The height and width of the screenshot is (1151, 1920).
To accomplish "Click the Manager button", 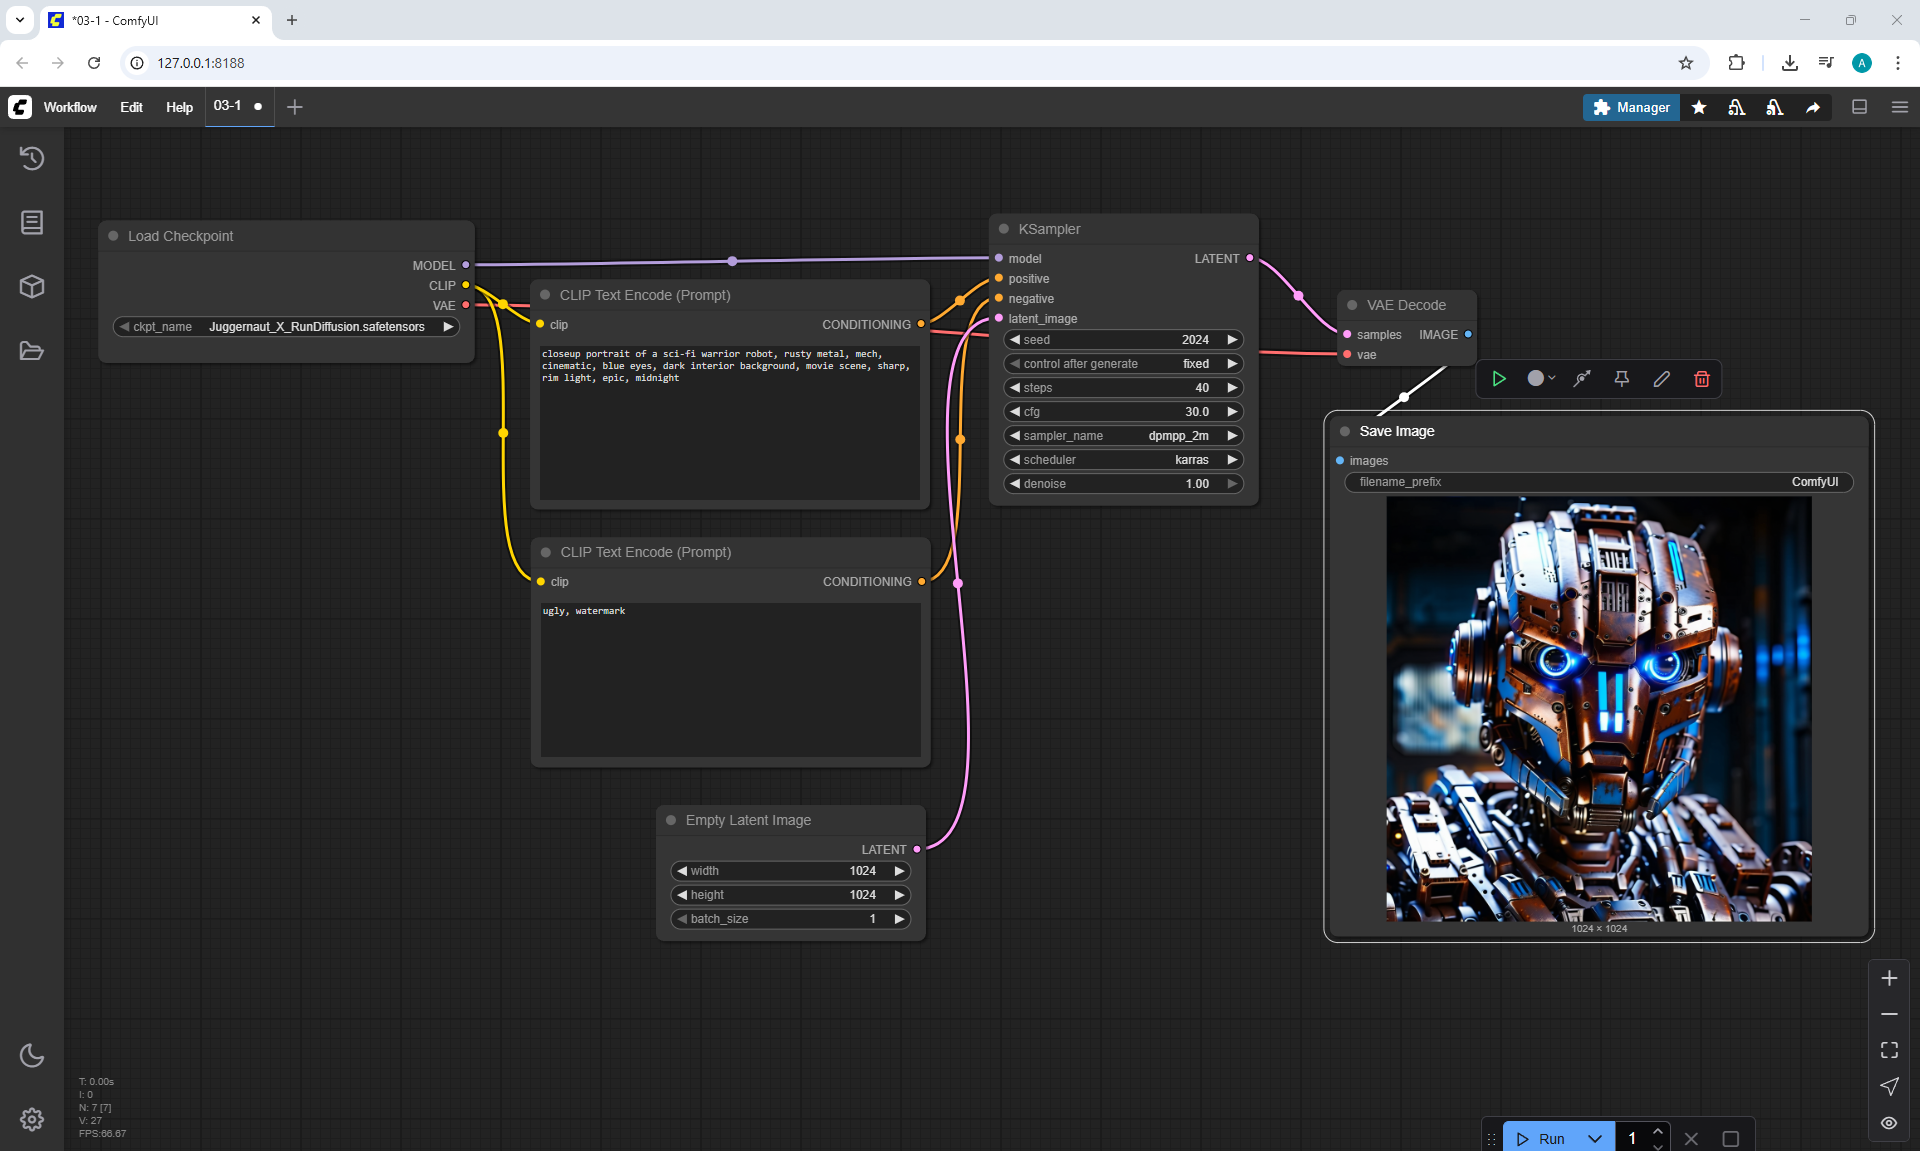I will tap(1630, 107).
